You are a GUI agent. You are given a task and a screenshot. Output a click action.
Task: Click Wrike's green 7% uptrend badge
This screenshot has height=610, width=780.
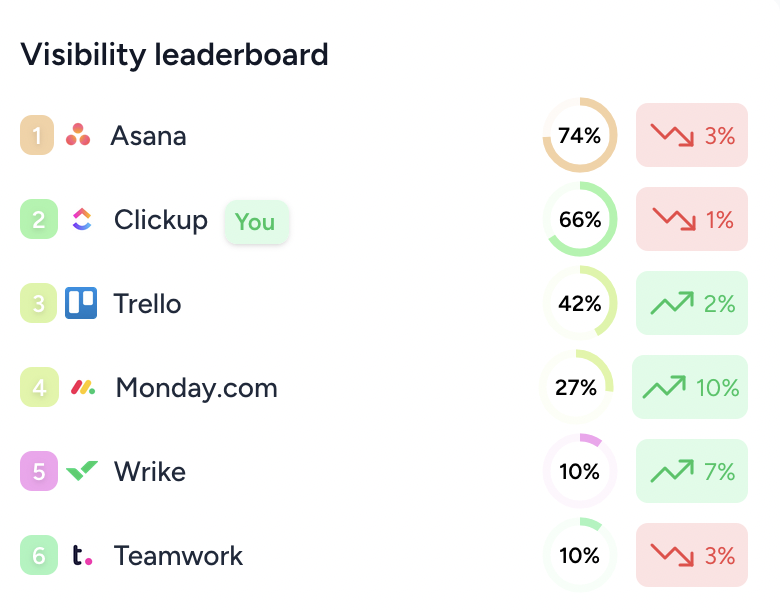(x=692, y=471)
